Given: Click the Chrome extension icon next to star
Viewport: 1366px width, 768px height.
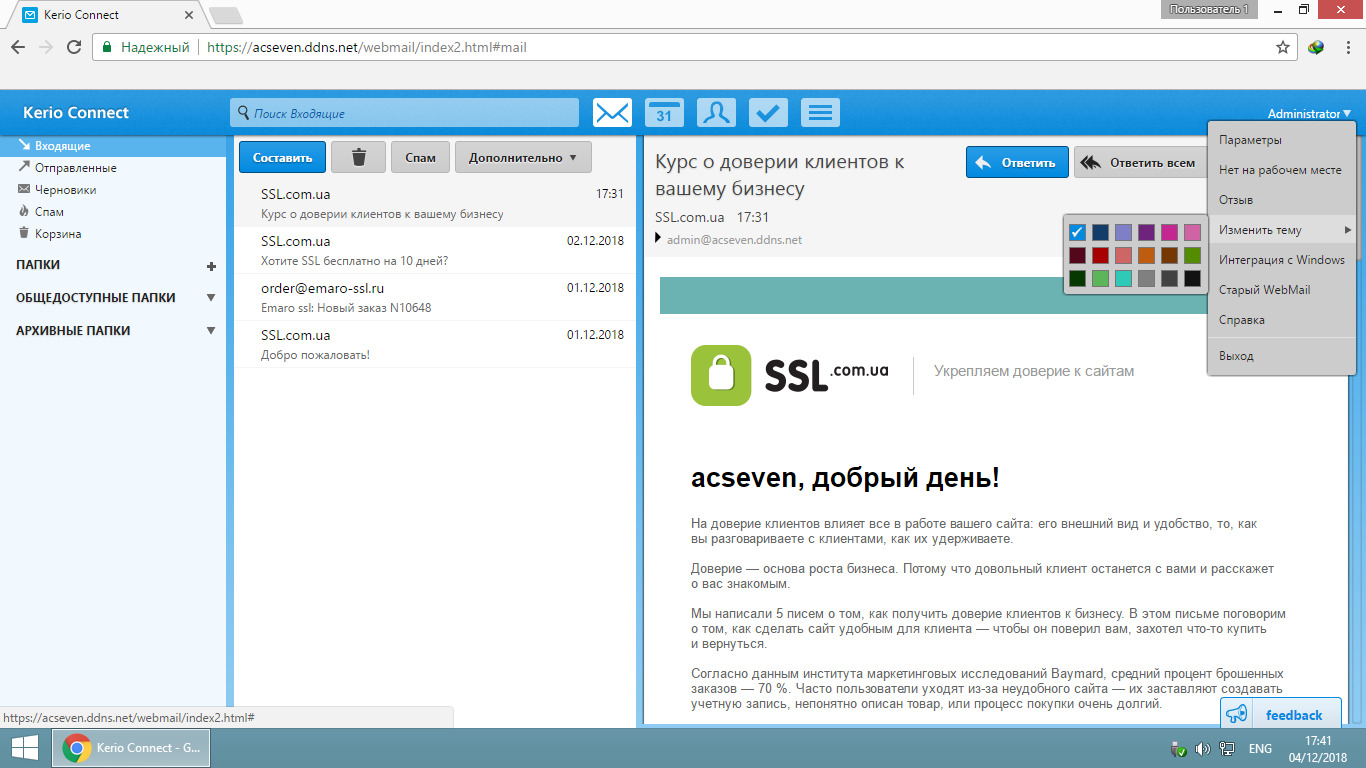Looking at the screenshot, I should (1316, 47).
